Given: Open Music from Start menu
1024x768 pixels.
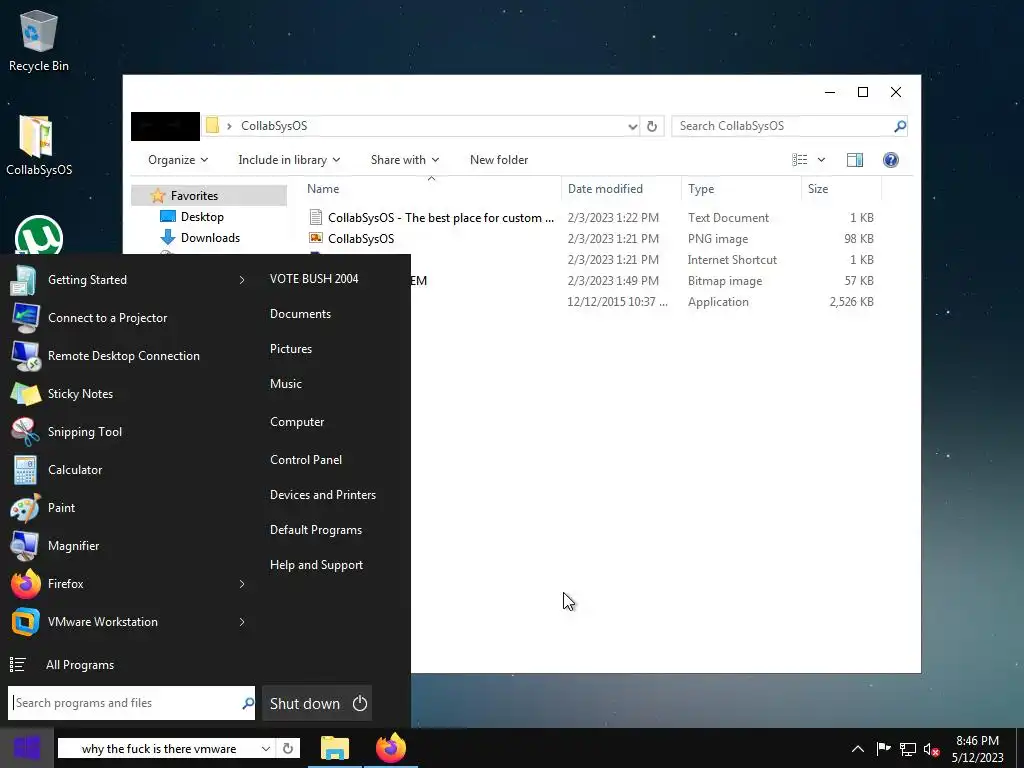Looking at the screenshot, I should click(x=286, y=384).
